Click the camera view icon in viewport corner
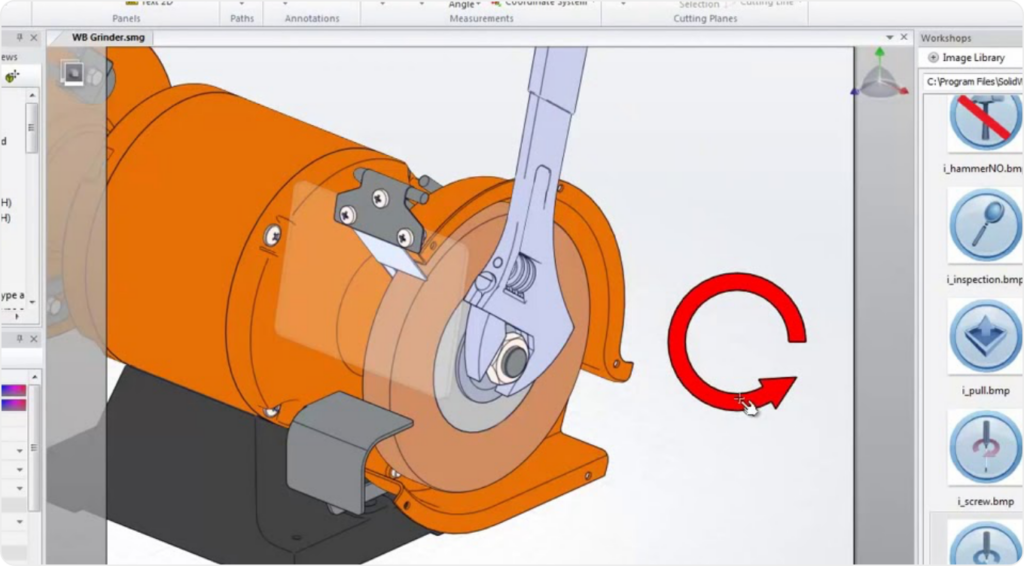The image size is (1024, 566). click(x=72, y=72)
